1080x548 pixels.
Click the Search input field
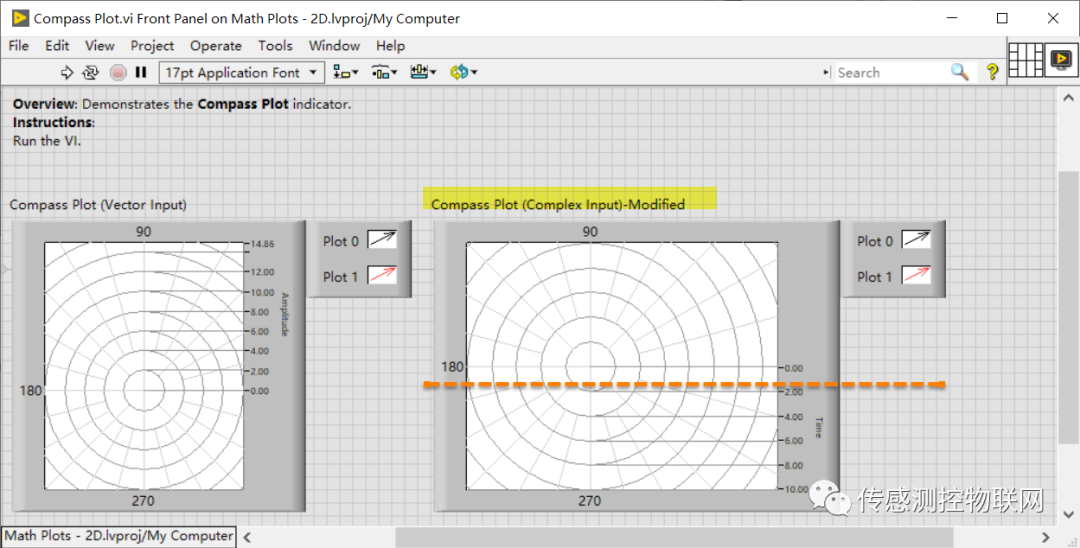890,72
